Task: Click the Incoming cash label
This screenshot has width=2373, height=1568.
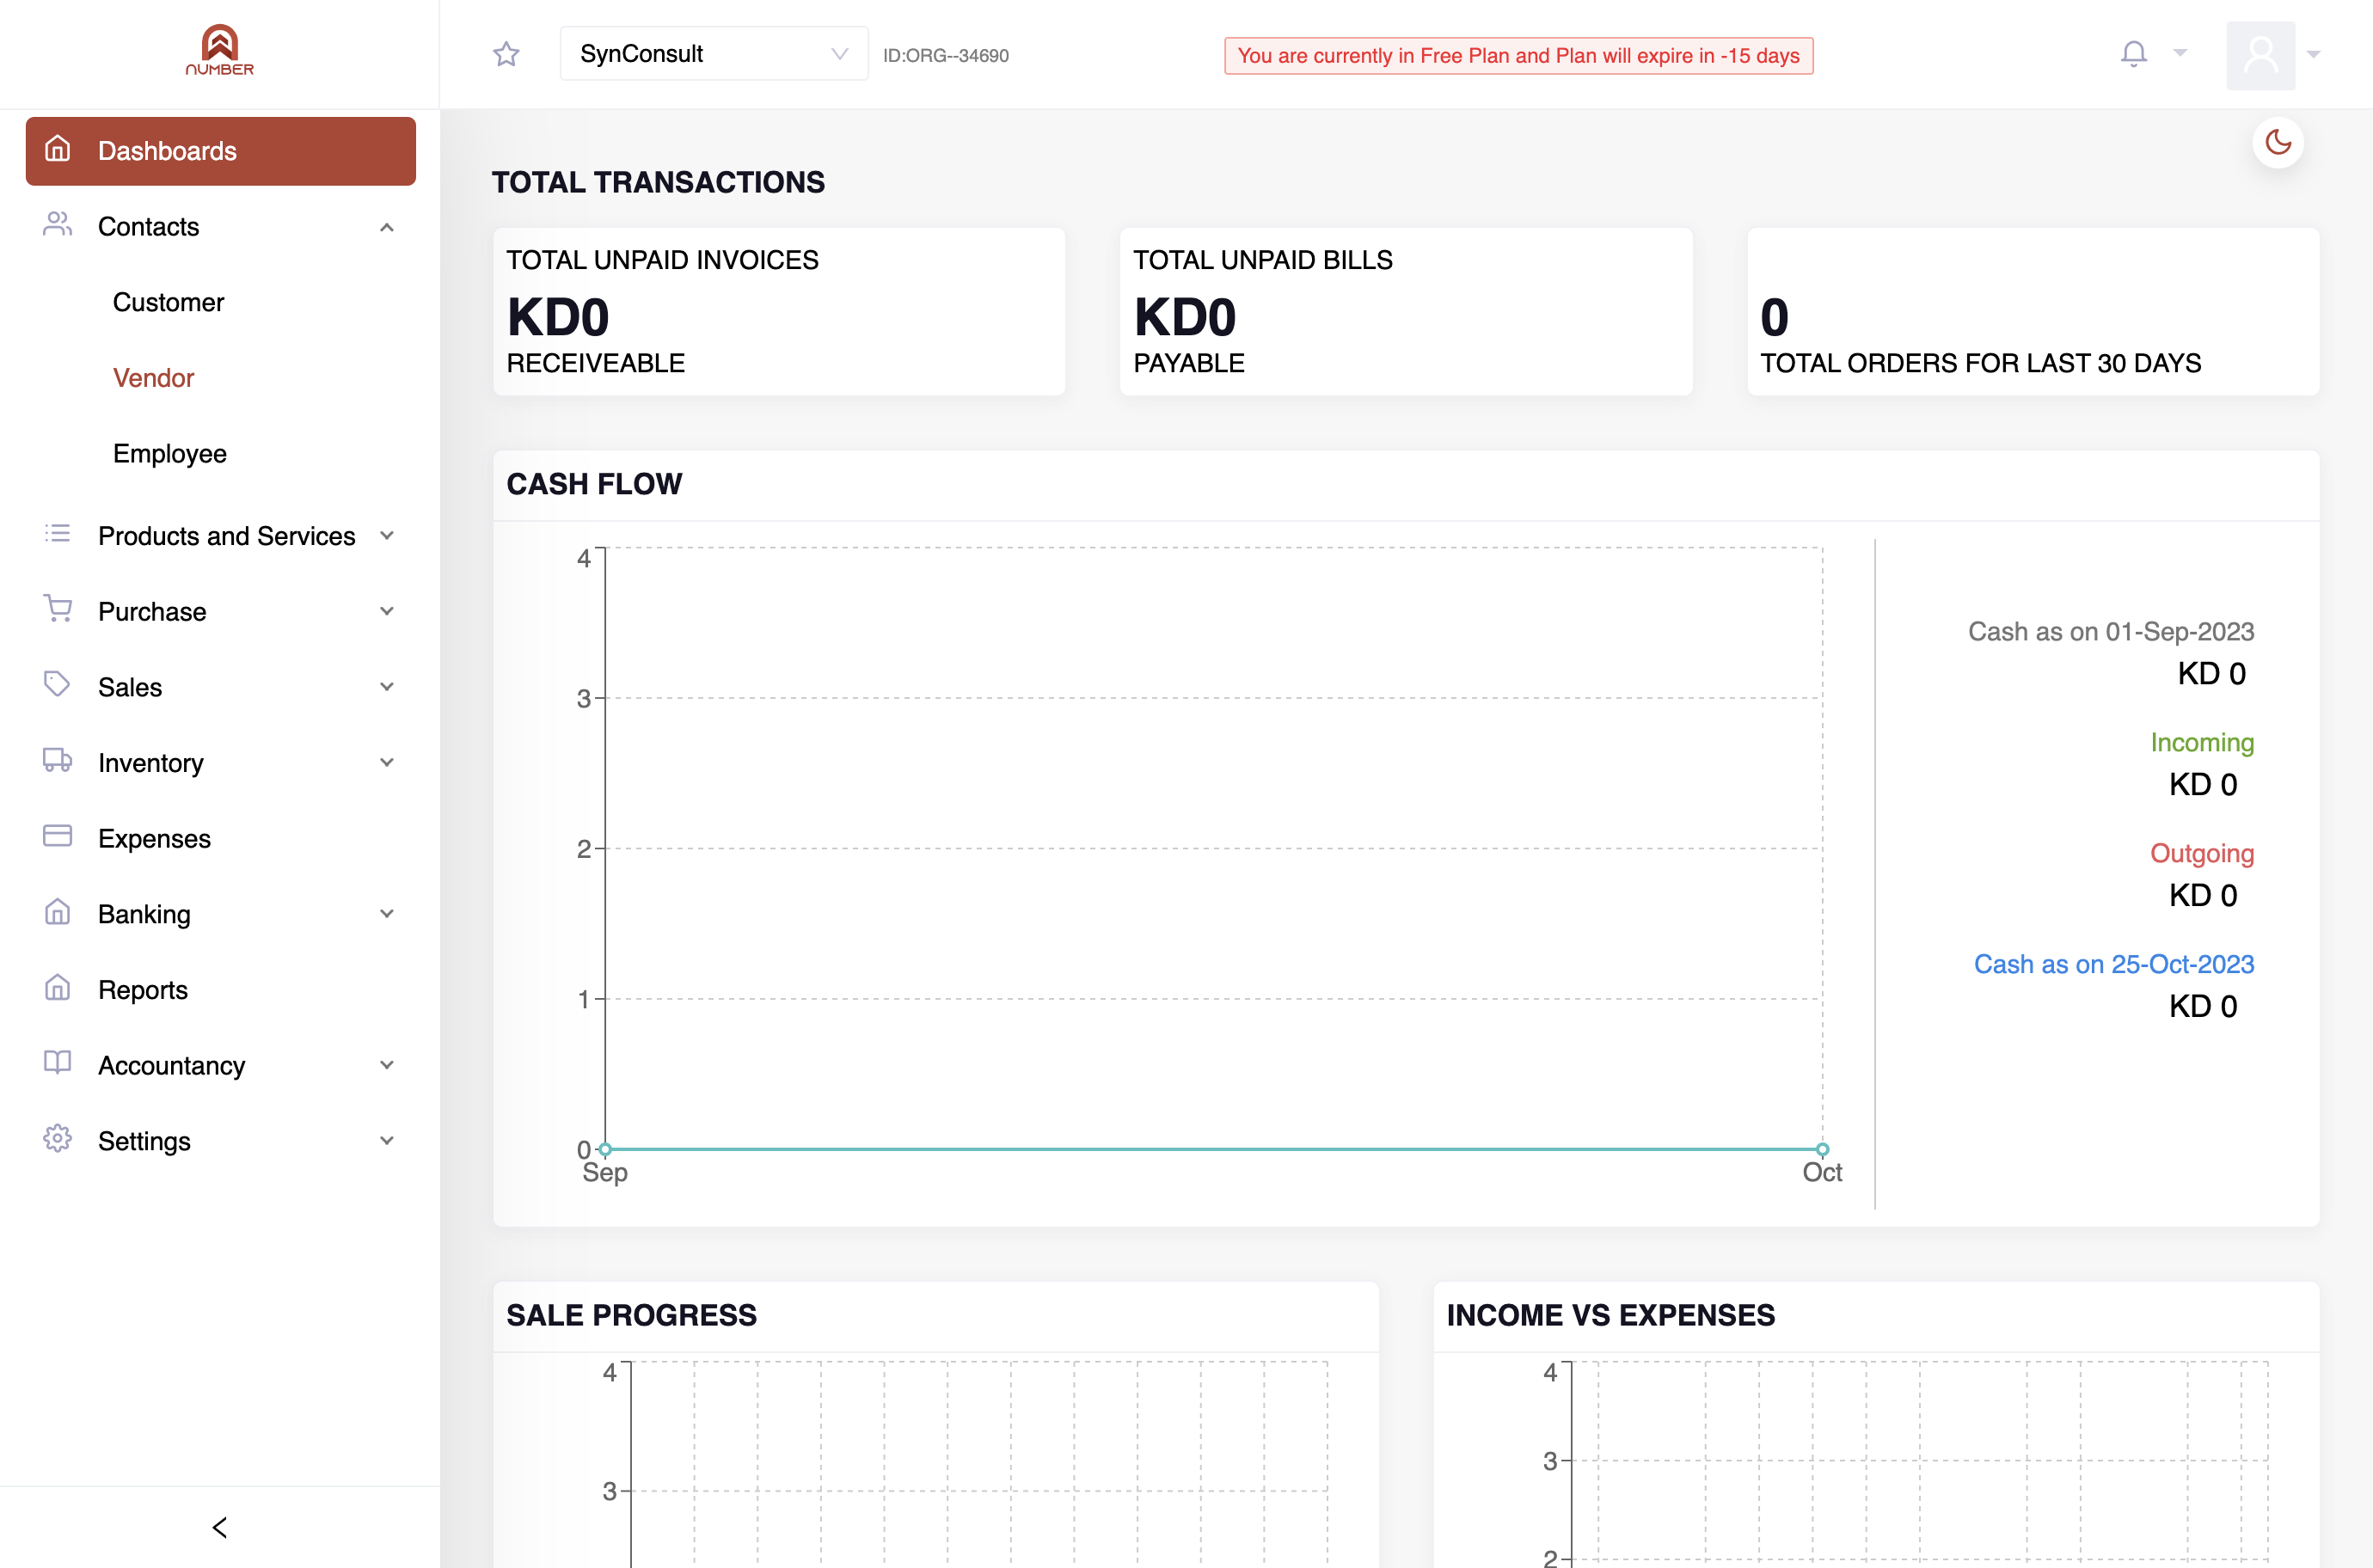Action: pos(2202,742)
